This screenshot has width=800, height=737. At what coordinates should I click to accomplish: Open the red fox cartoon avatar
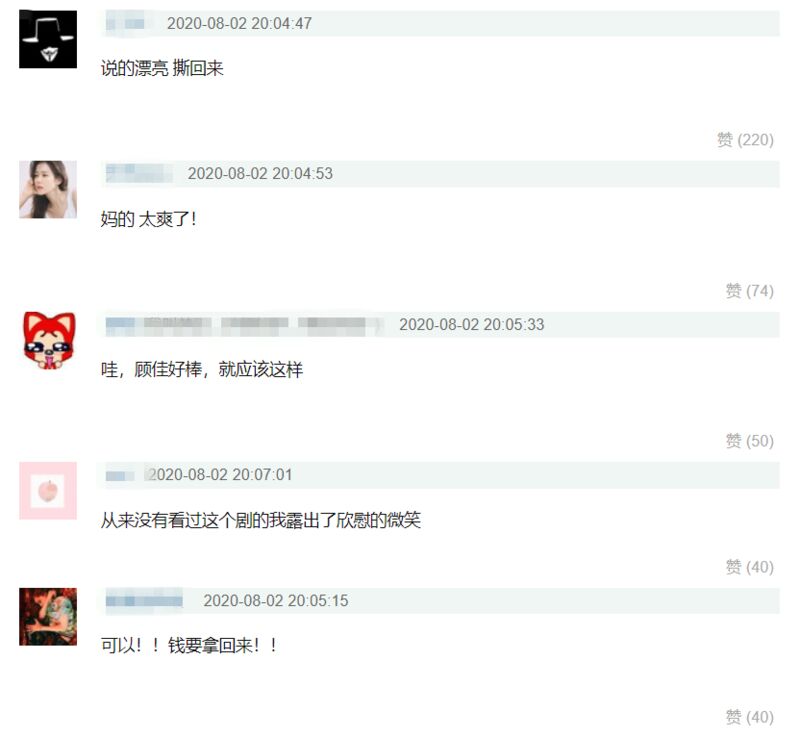click(x=49, y=341)
